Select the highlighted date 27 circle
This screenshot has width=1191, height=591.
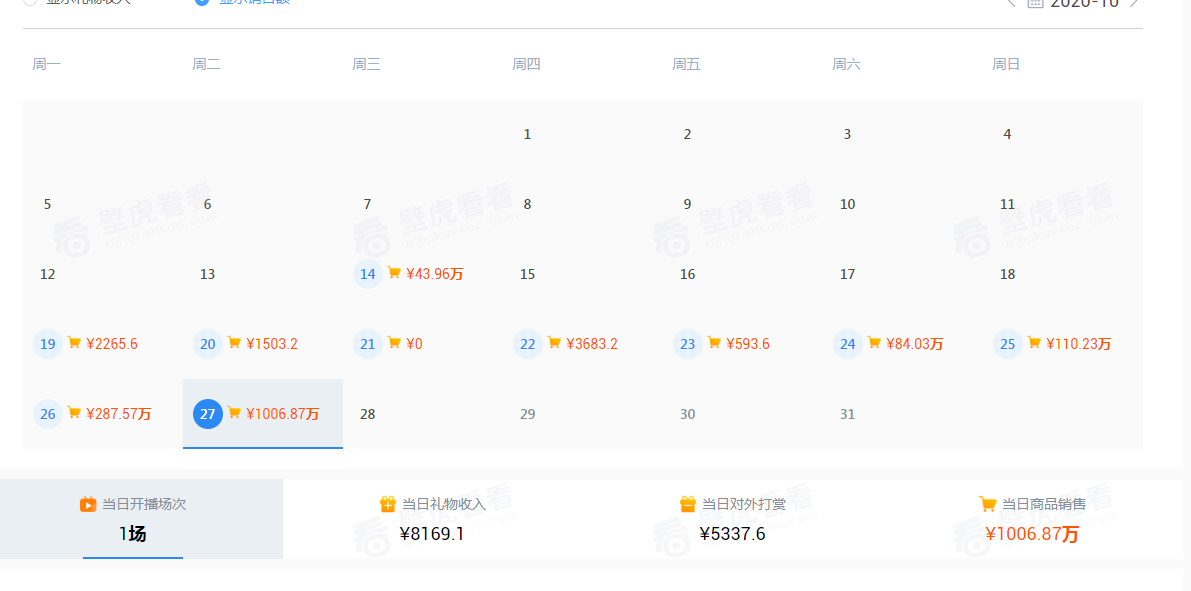207,414
